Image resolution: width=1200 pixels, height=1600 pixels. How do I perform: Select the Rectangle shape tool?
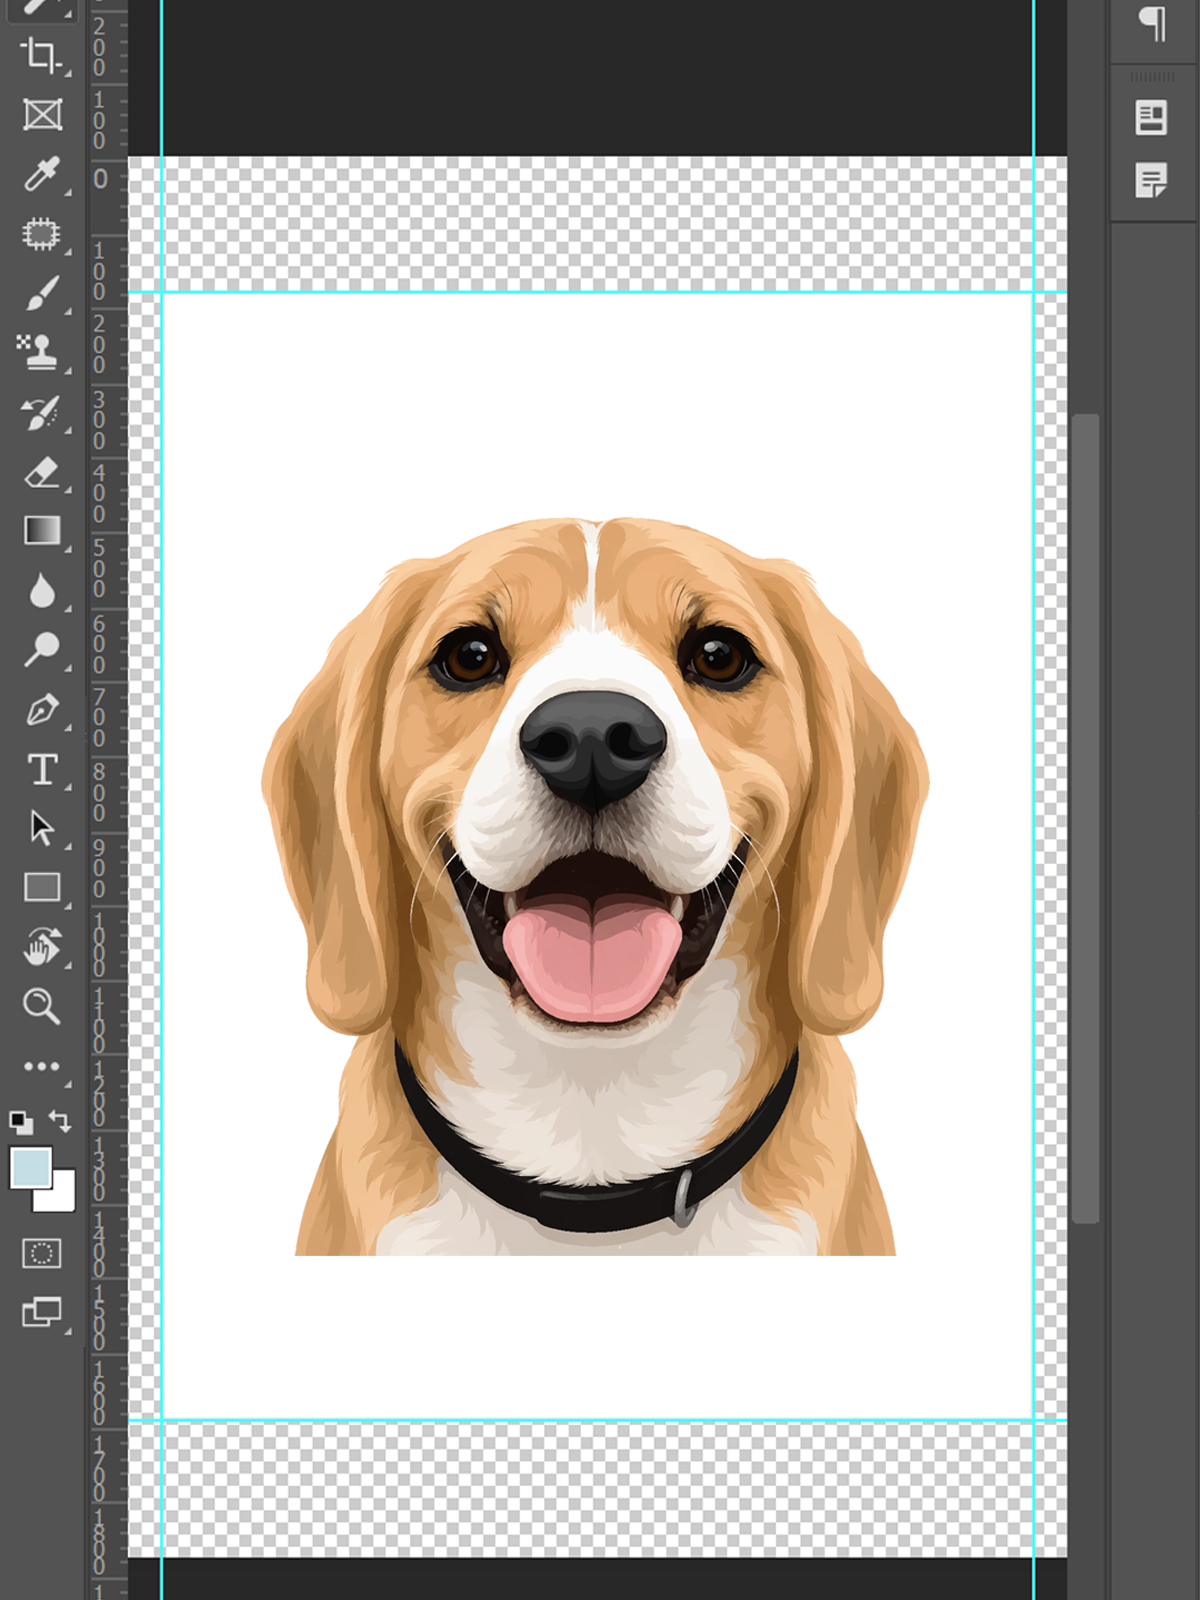(x=42, y=887)
